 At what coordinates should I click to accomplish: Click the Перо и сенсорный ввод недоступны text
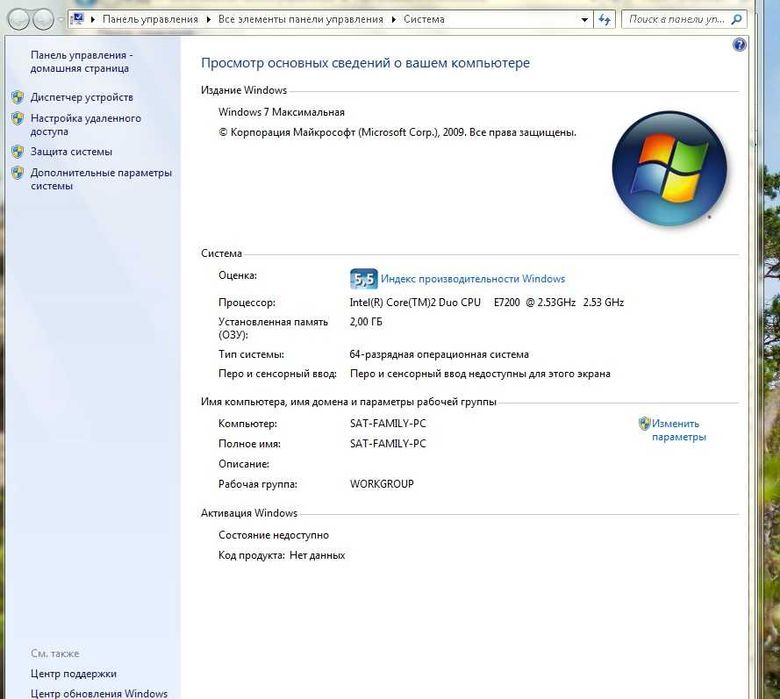click(480, 374)
